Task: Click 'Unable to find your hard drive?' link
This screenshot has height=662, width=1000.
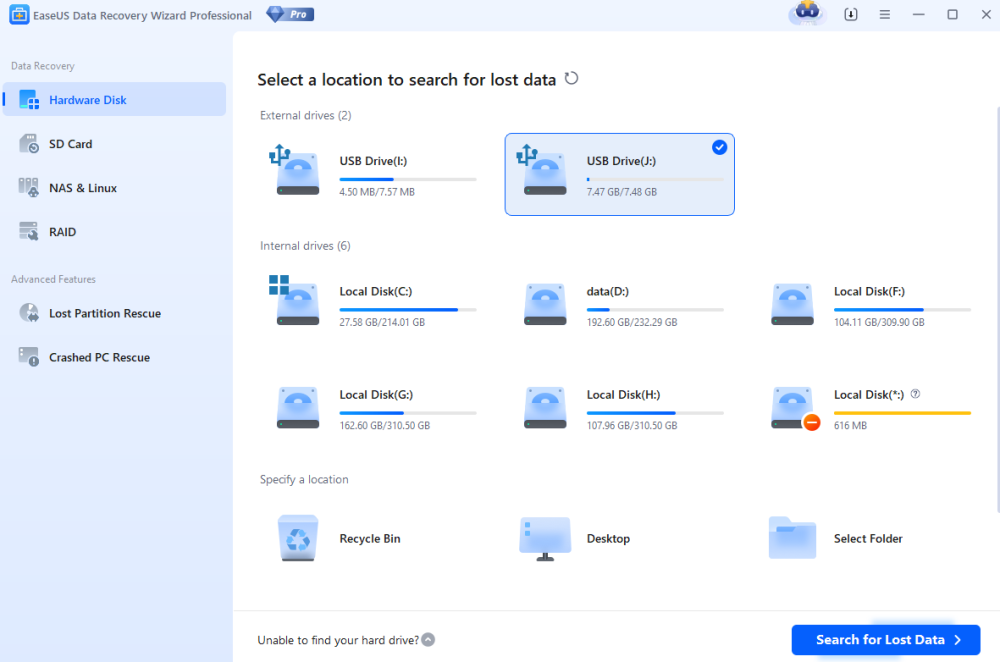Action: tap(338, 640)
